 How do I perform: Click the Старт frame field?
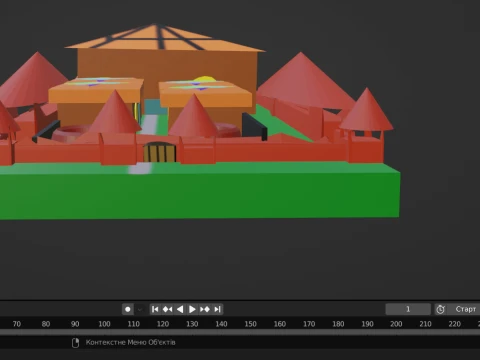coord(463,309)
